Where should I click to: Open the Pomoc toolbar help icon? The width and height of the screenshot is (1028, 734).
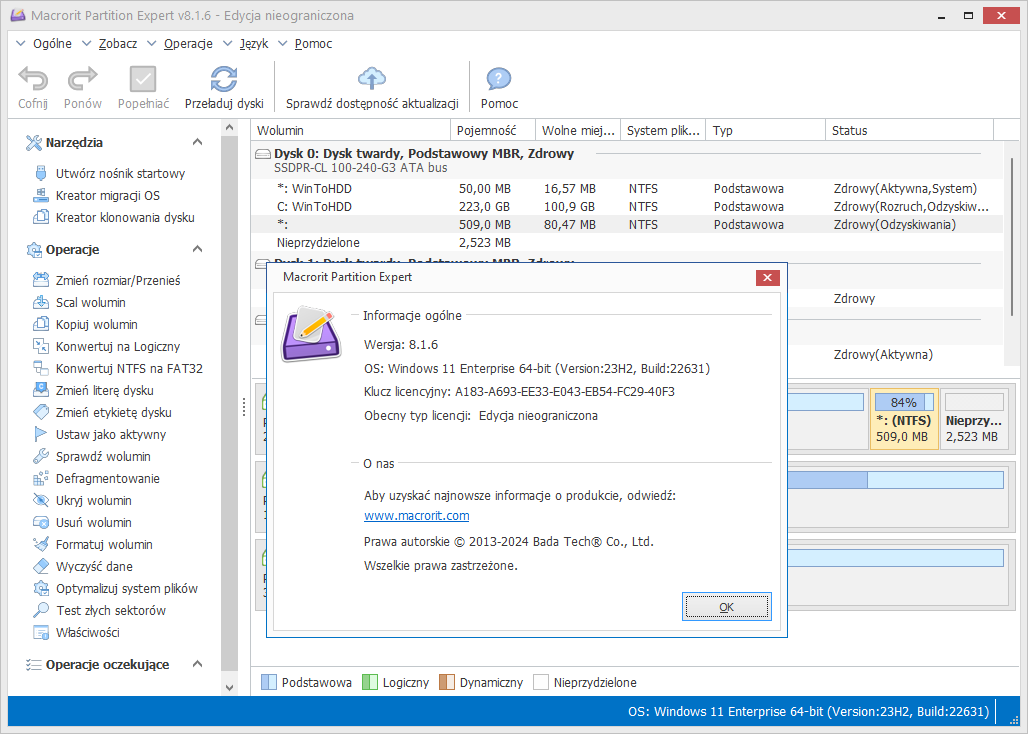point(499,80)
